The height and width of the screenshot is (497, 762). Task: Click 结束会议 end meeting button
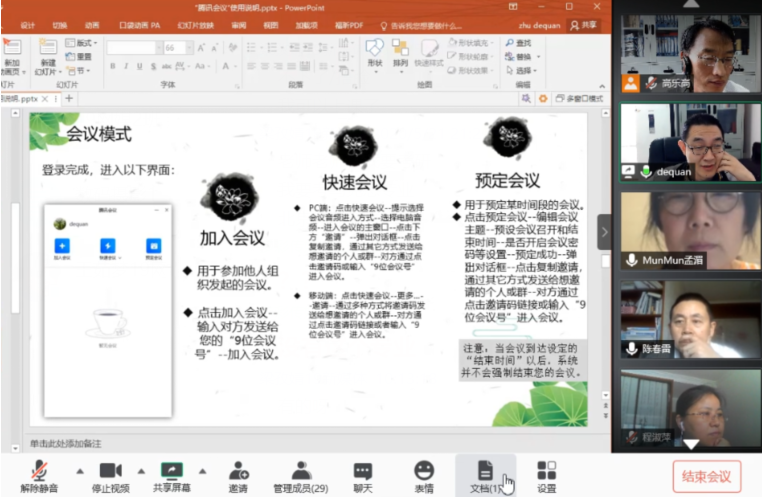tap(707, 477)
